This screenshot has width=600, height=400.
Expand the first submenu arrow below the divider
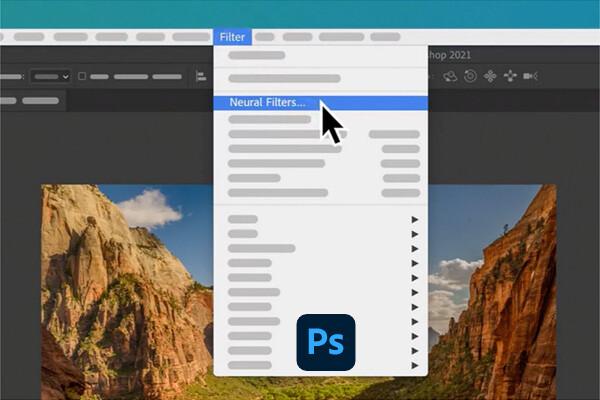tap(414, 219)
